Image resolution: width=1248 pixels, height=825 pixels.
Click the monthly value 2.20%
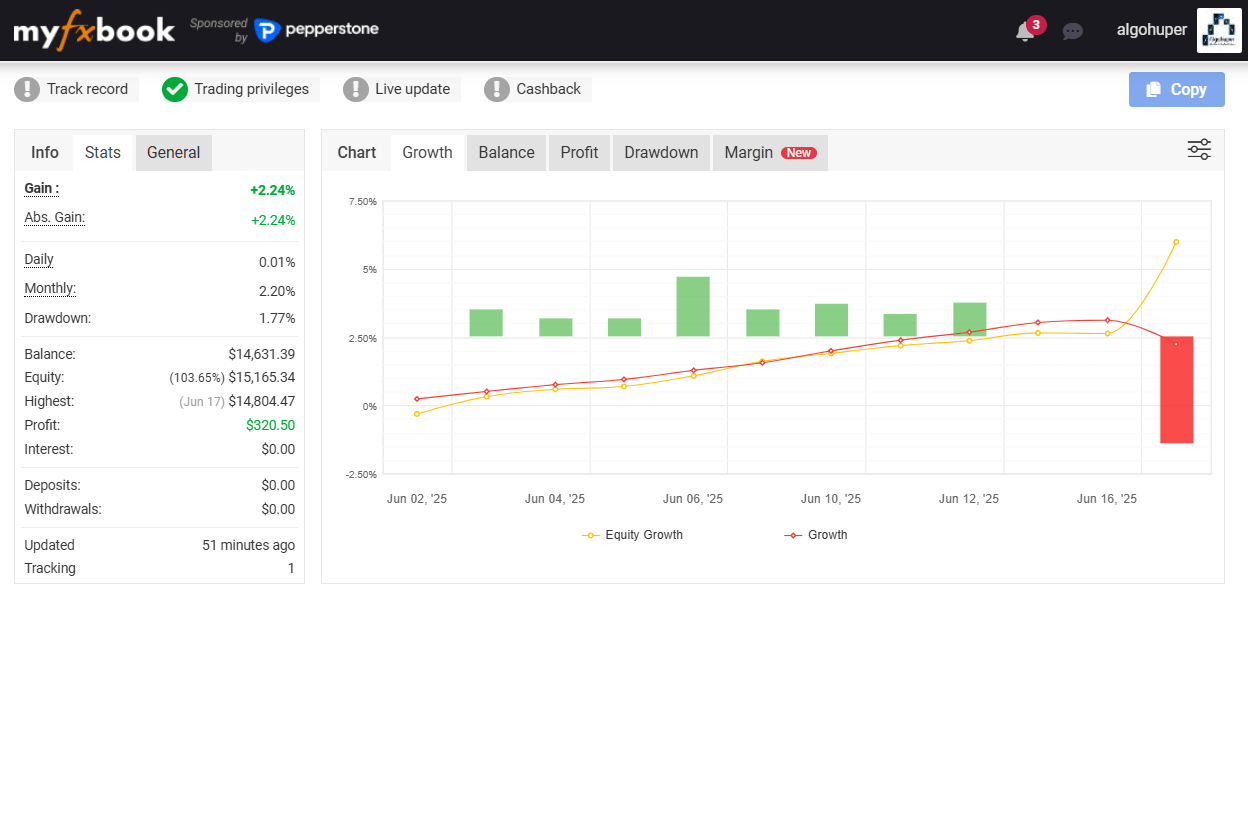277,292
